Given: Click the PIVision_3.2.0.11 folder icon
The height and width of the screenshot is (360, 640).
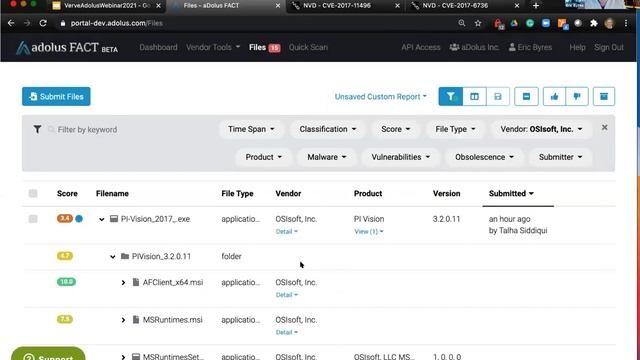Looking at the screenshot, I should pos(125,256).
